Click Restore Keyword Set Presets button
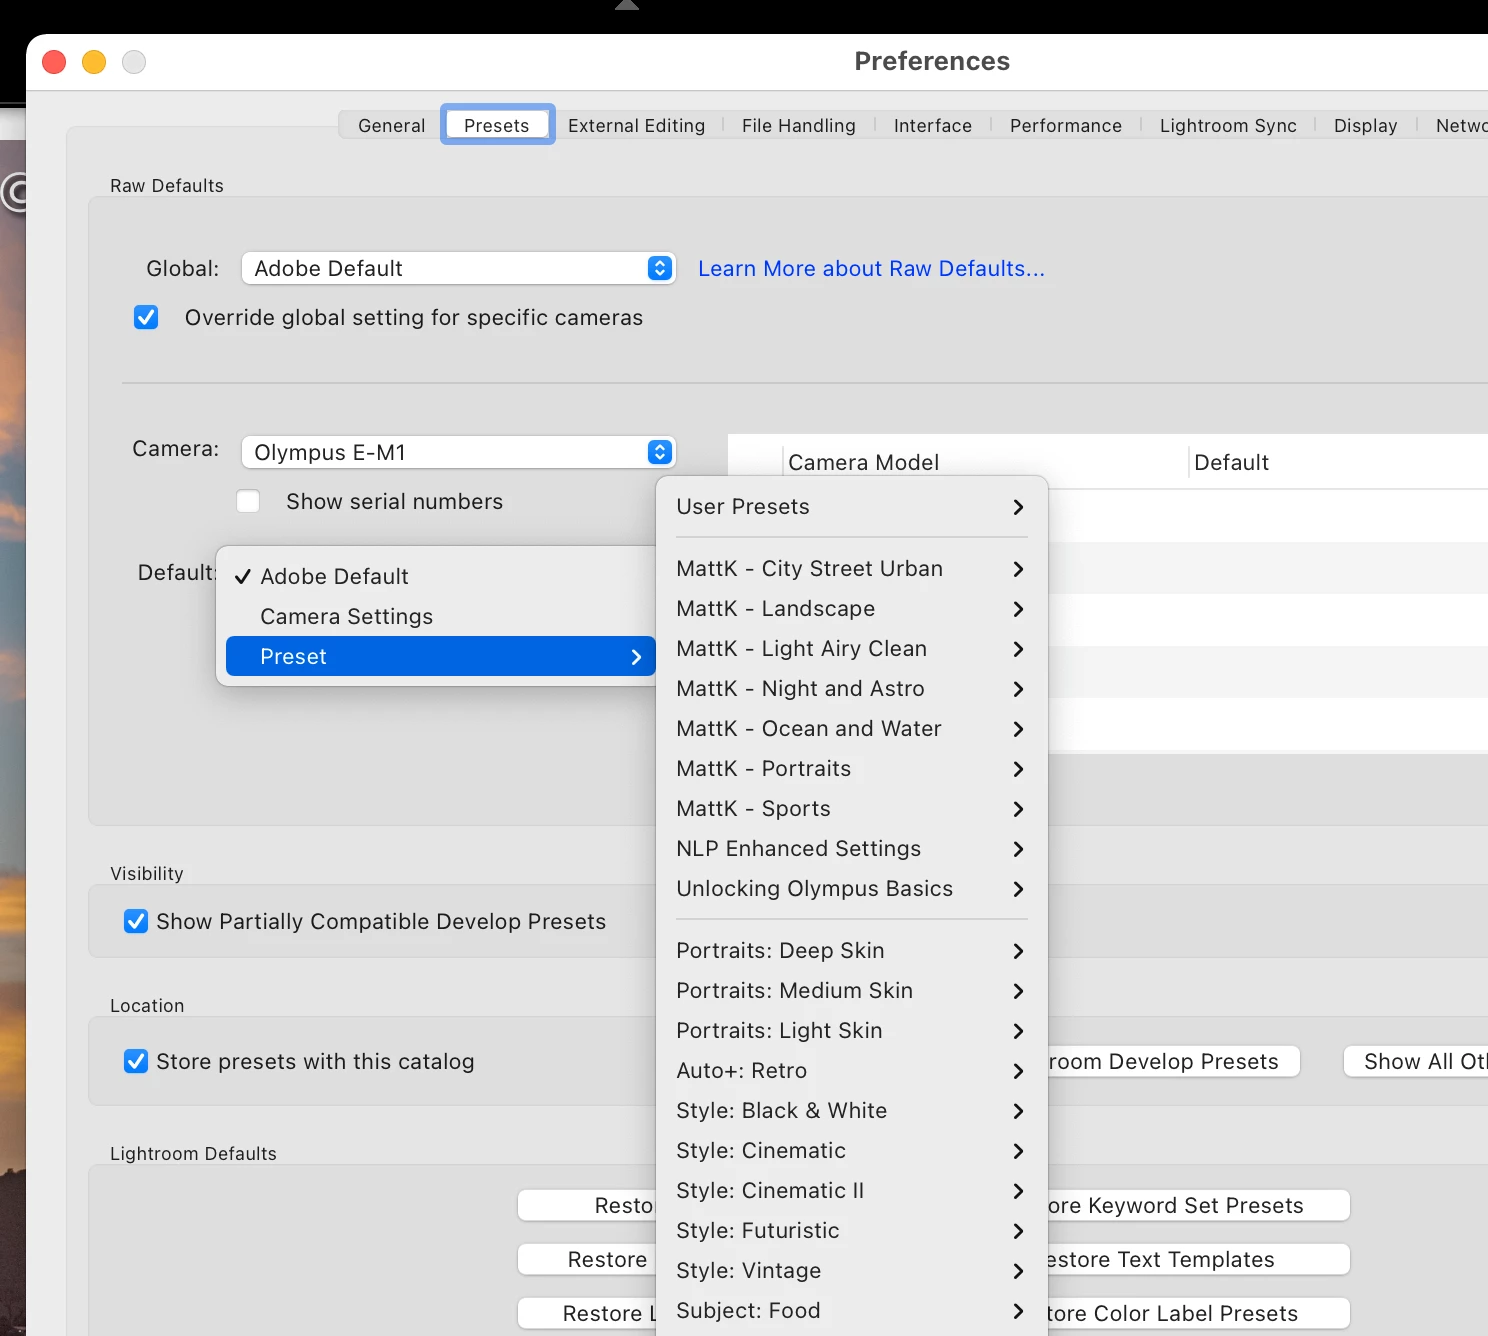This screenshot has height=1336, width=1488. click(x=1198, y=1205)
